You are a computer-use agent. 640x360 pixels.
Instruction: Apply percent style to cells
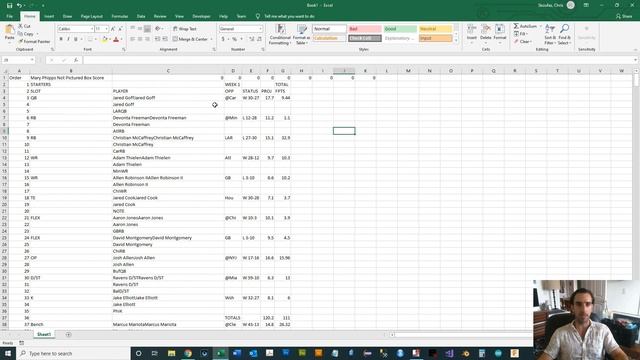coord(234,39)
